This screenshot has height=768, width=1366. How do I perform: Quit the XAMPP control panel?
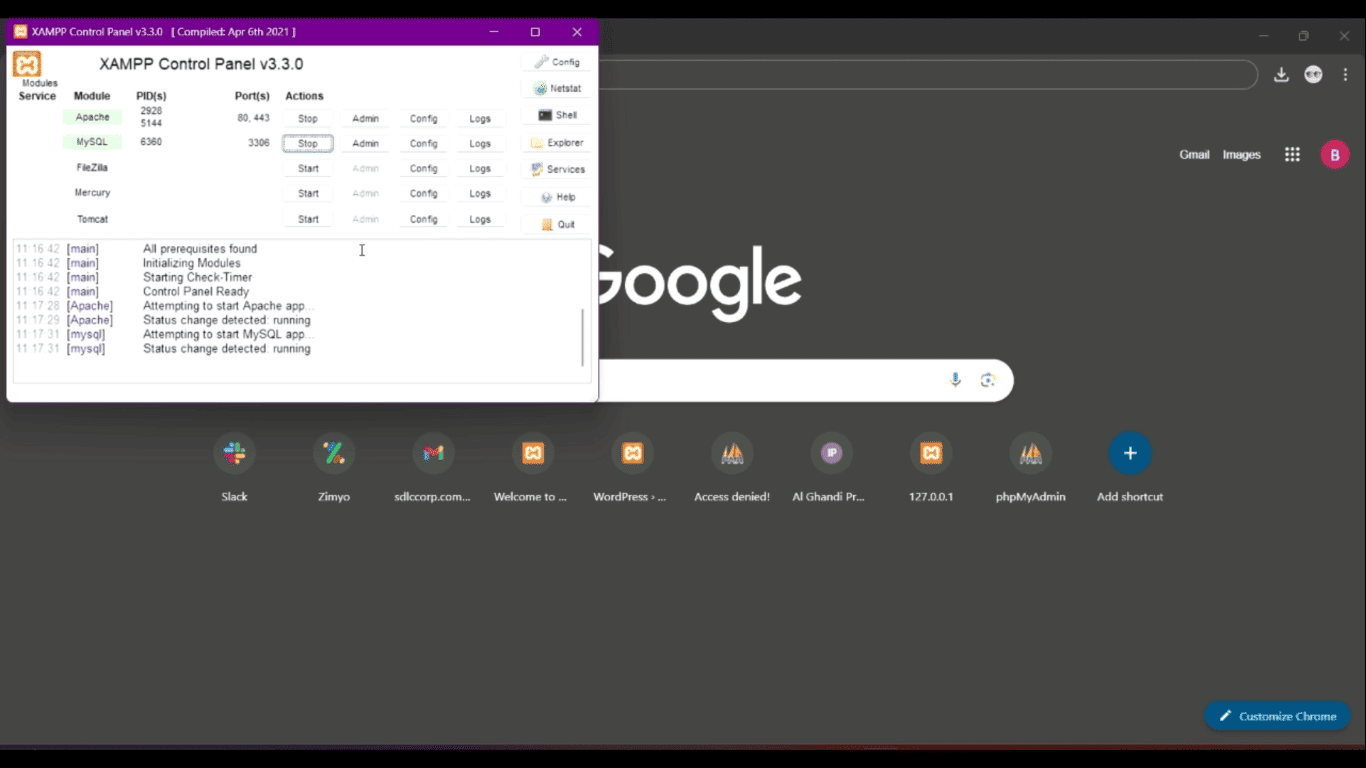(557, 224)
